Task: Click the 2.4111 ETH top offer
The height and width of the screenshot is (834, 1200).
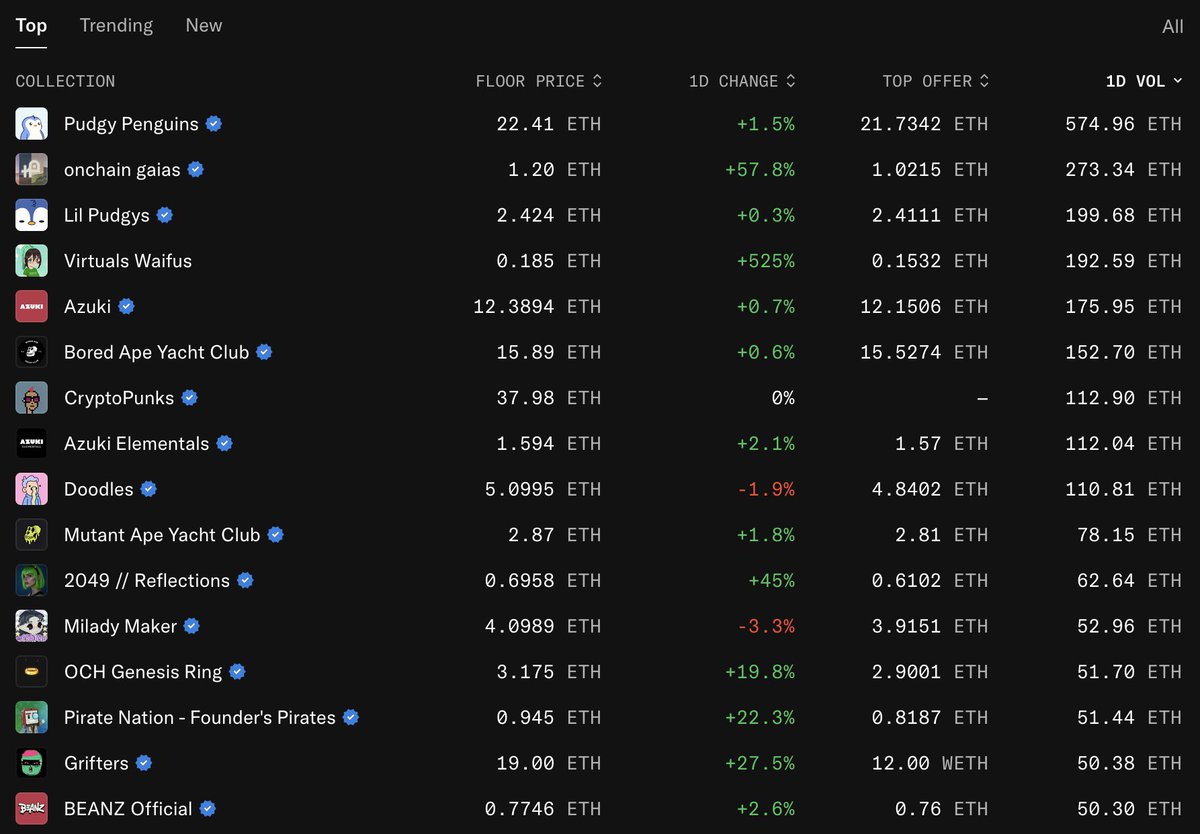Action: coord(930,215)
